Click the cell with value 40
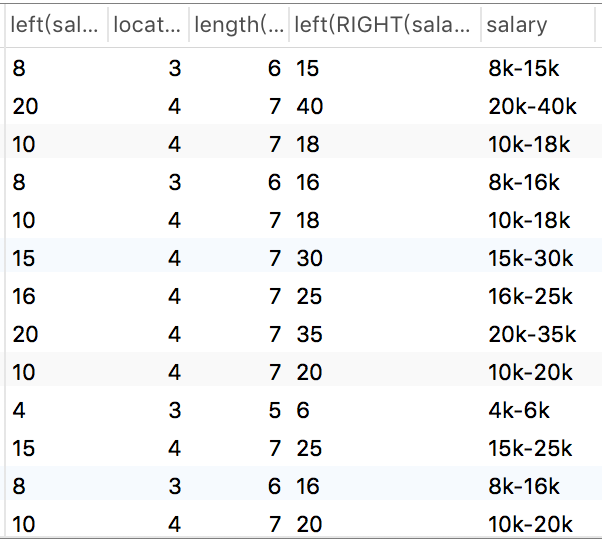 pyautogui.click(x=309, y=107)
